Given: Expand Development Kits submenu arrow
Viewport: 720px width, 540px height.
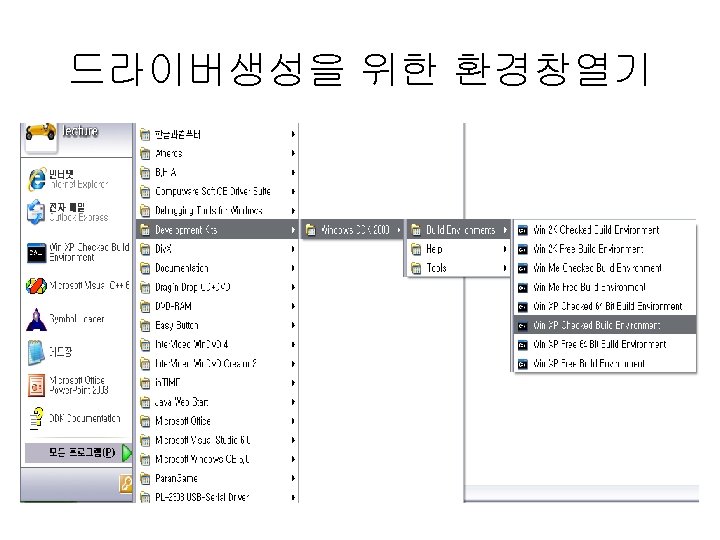Looking at the screenshot, I should pyautogui.click(x=293, y=230).
